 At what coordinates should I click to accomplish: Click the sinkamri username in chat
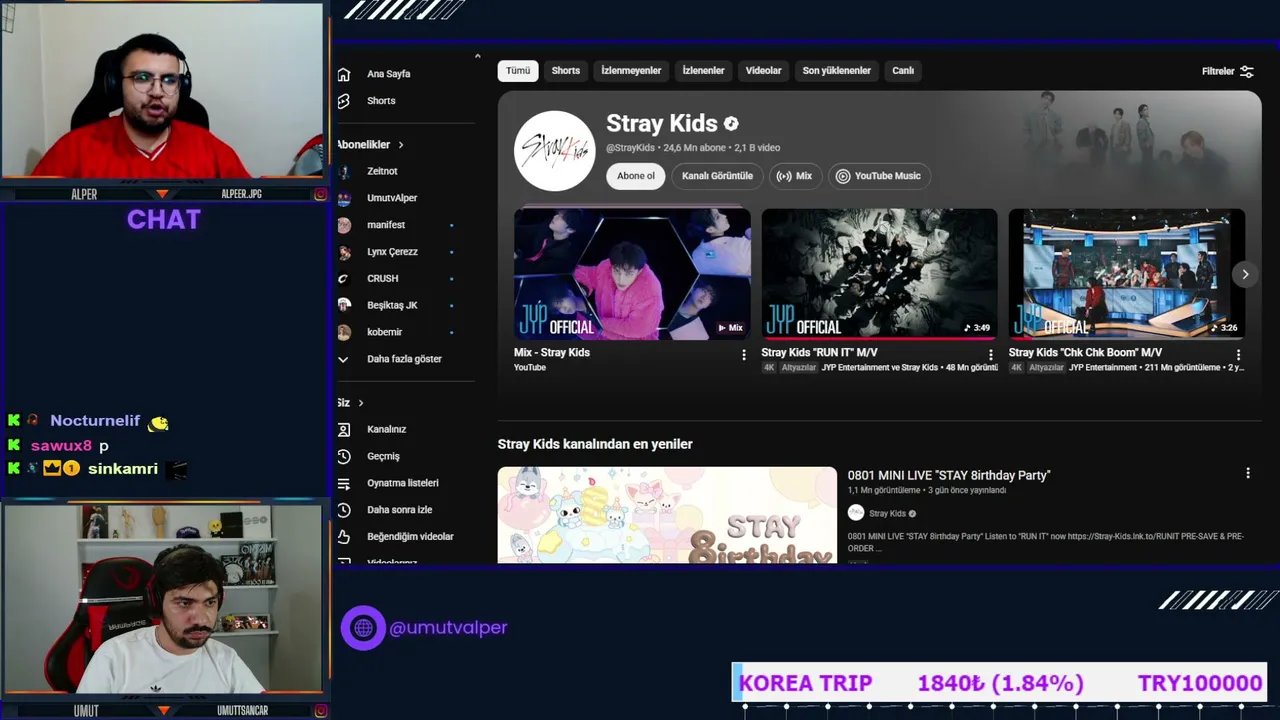[x=123, y=468]
